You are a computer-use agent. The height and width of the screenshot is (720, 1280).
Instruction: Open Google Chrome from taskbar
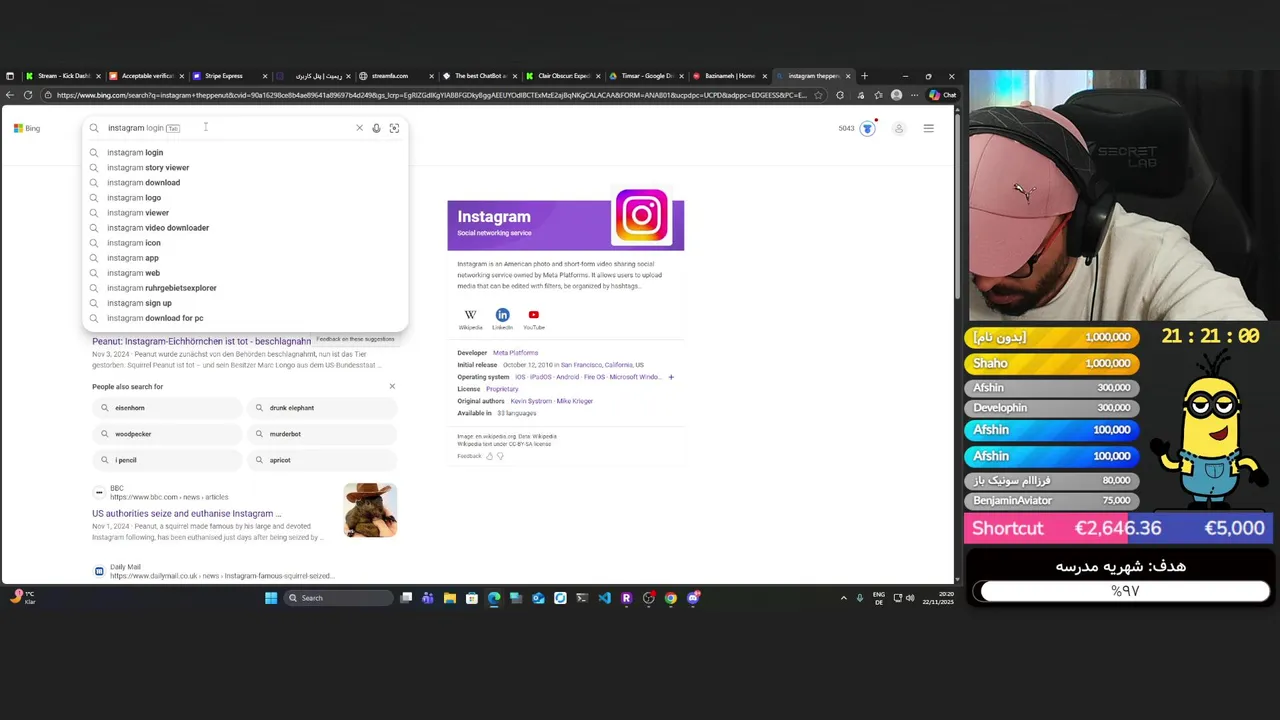pos(670,598)
